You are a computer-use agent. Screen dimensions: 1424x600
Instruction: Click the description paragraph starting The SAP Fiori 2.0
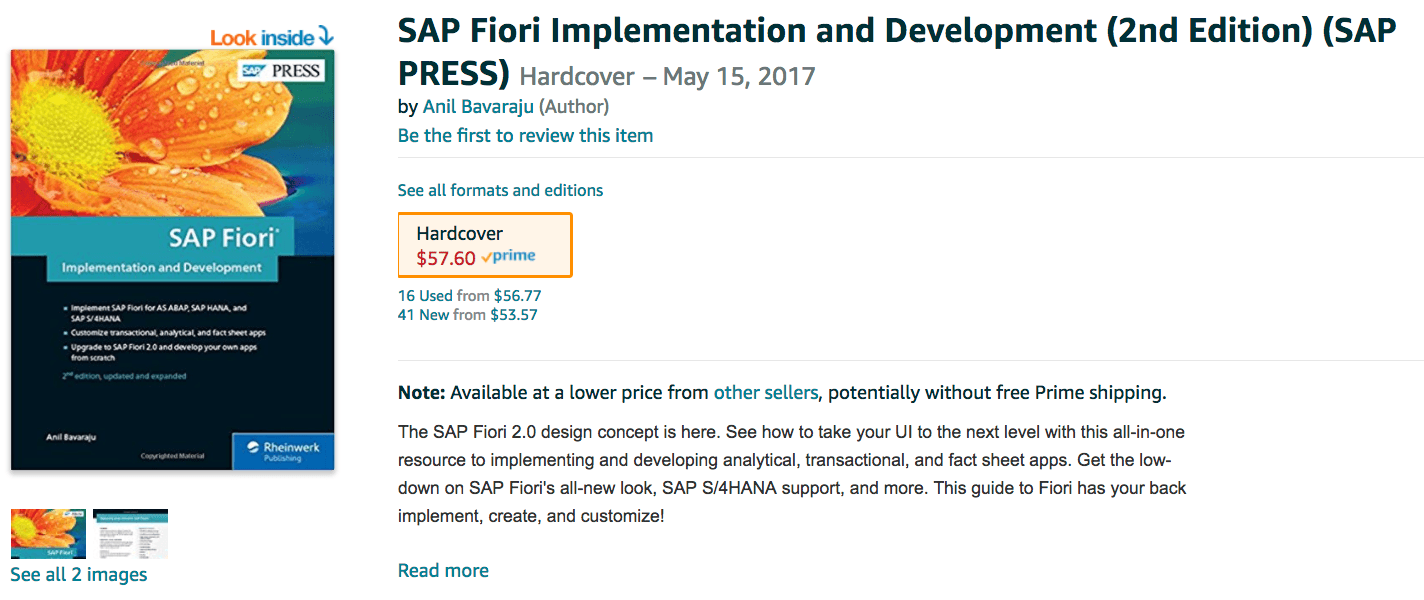tap(792, 475)
